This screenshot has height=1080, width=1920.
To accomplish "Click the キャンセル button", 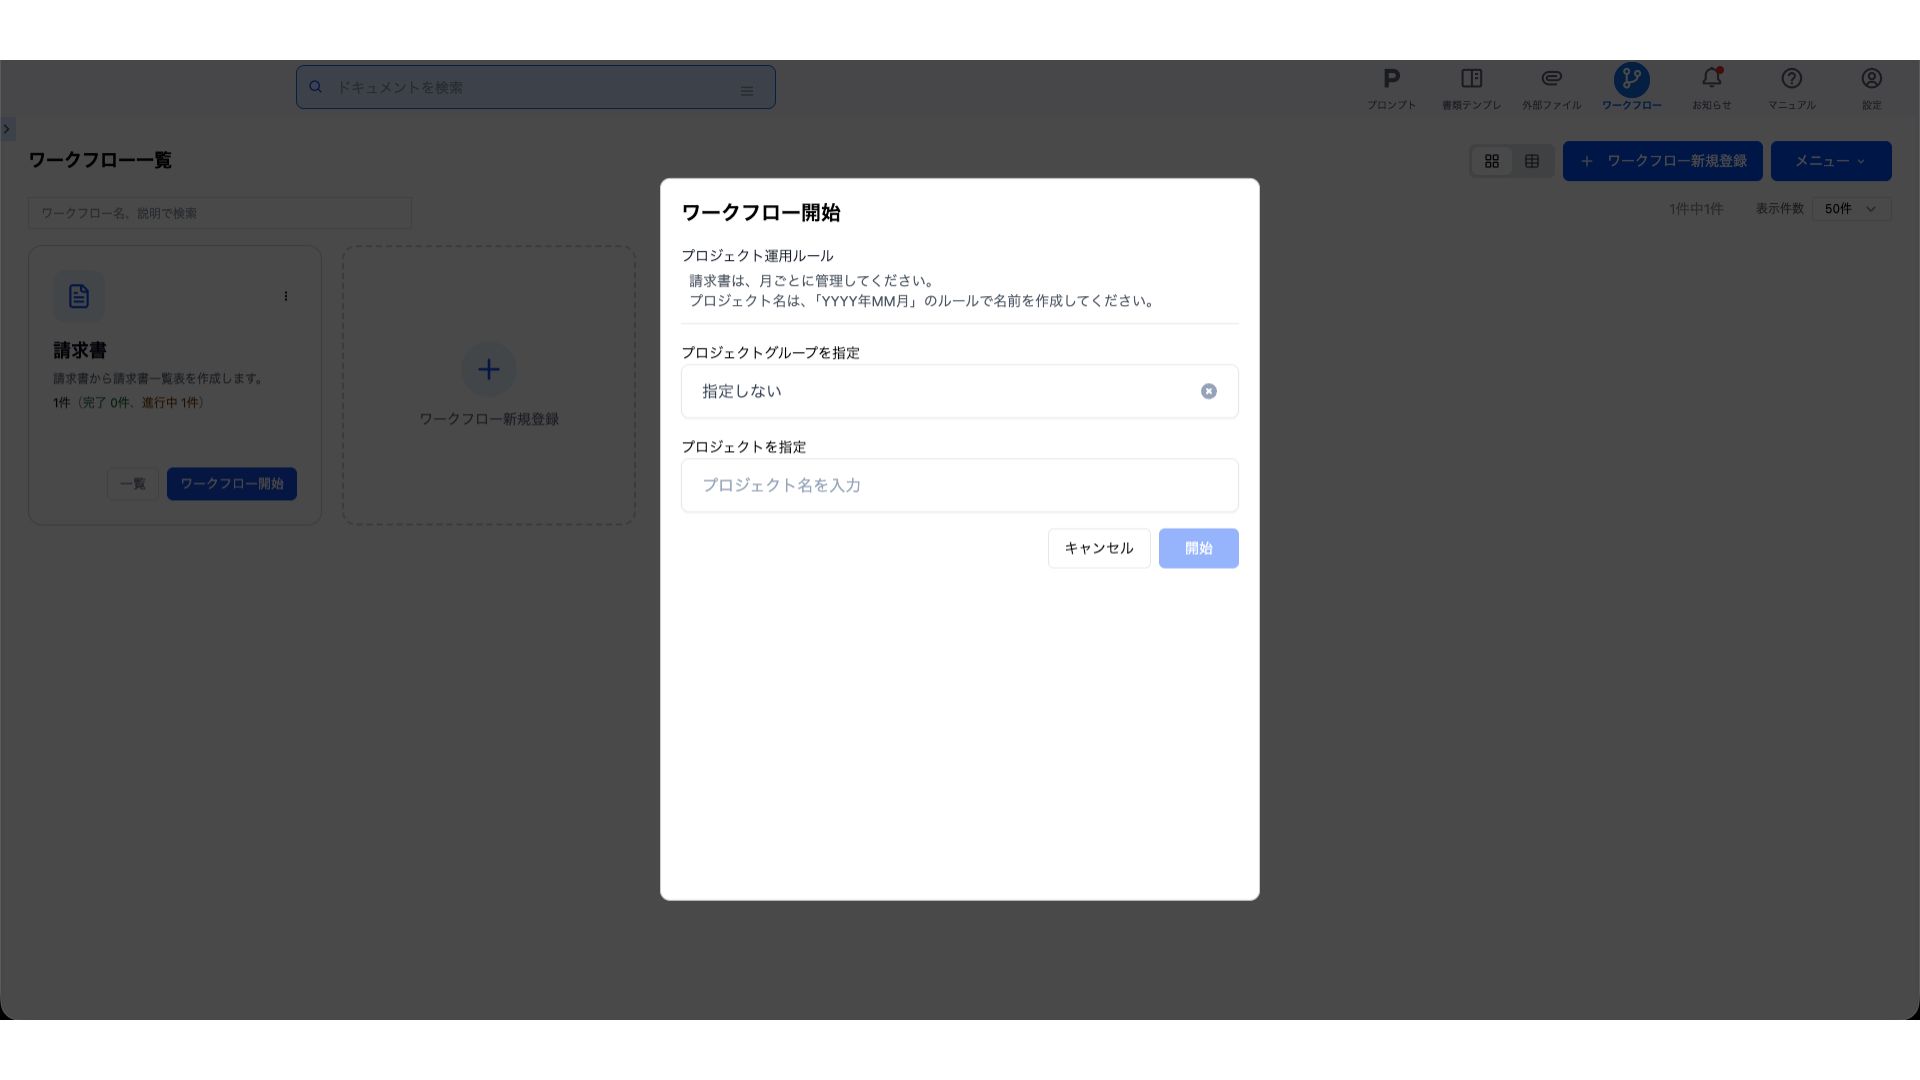I will click(x=1098, y=548).
